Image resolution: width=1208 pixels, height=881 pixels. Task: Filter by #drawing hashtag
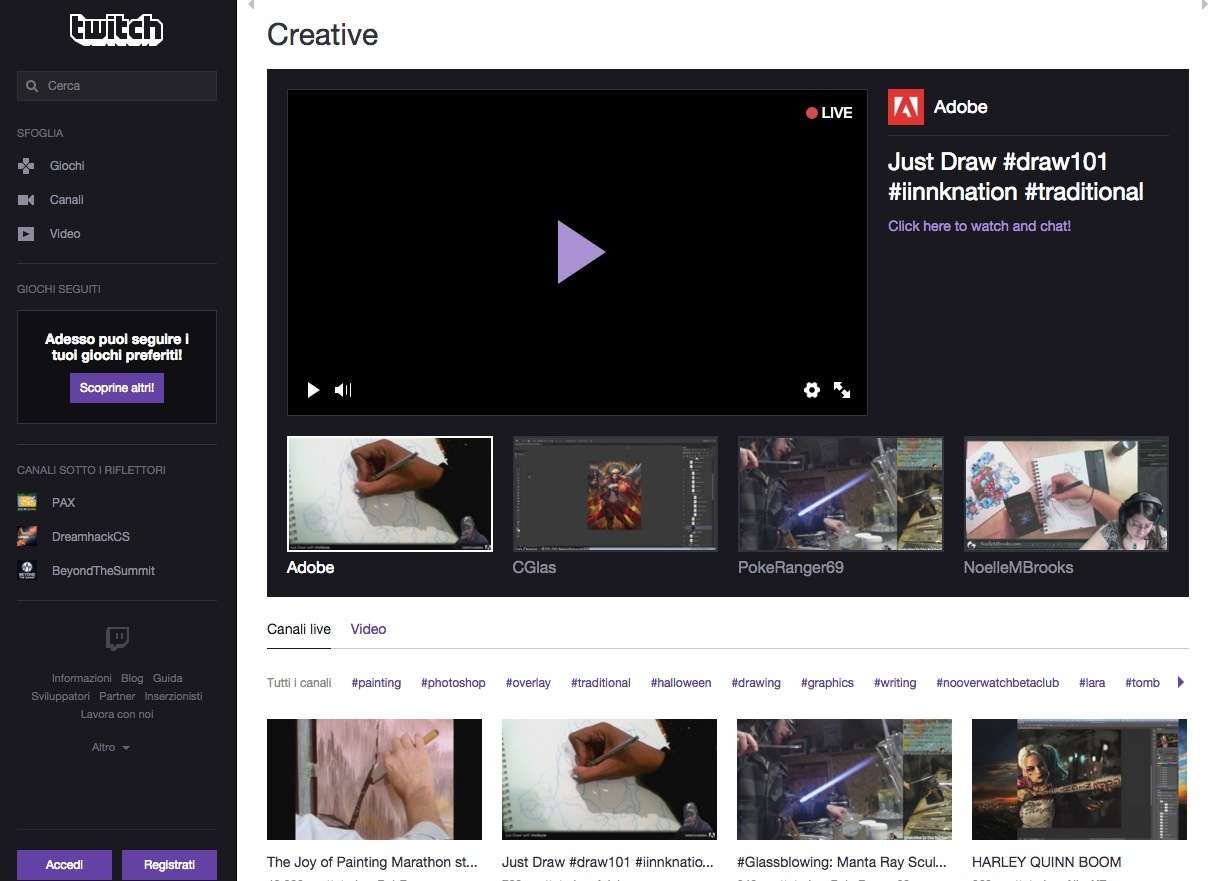coord(756,683)
